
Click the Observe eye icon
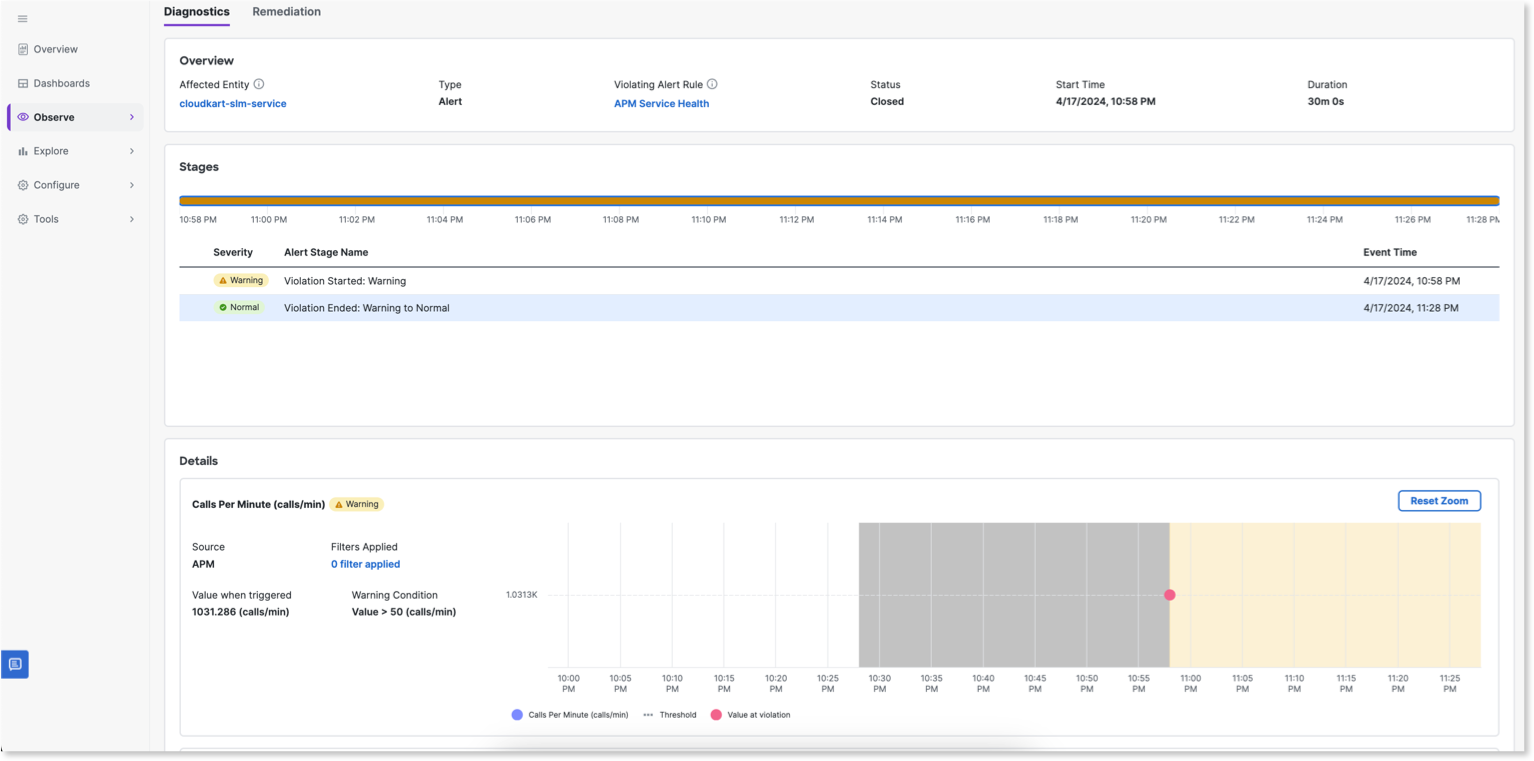(23, 117)
